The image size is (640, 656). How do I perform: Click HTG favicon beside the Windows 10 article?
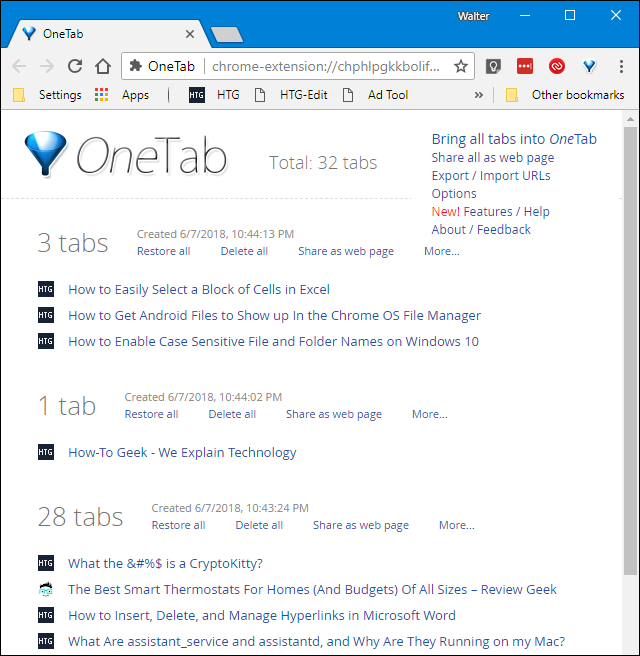click(46, 341)
